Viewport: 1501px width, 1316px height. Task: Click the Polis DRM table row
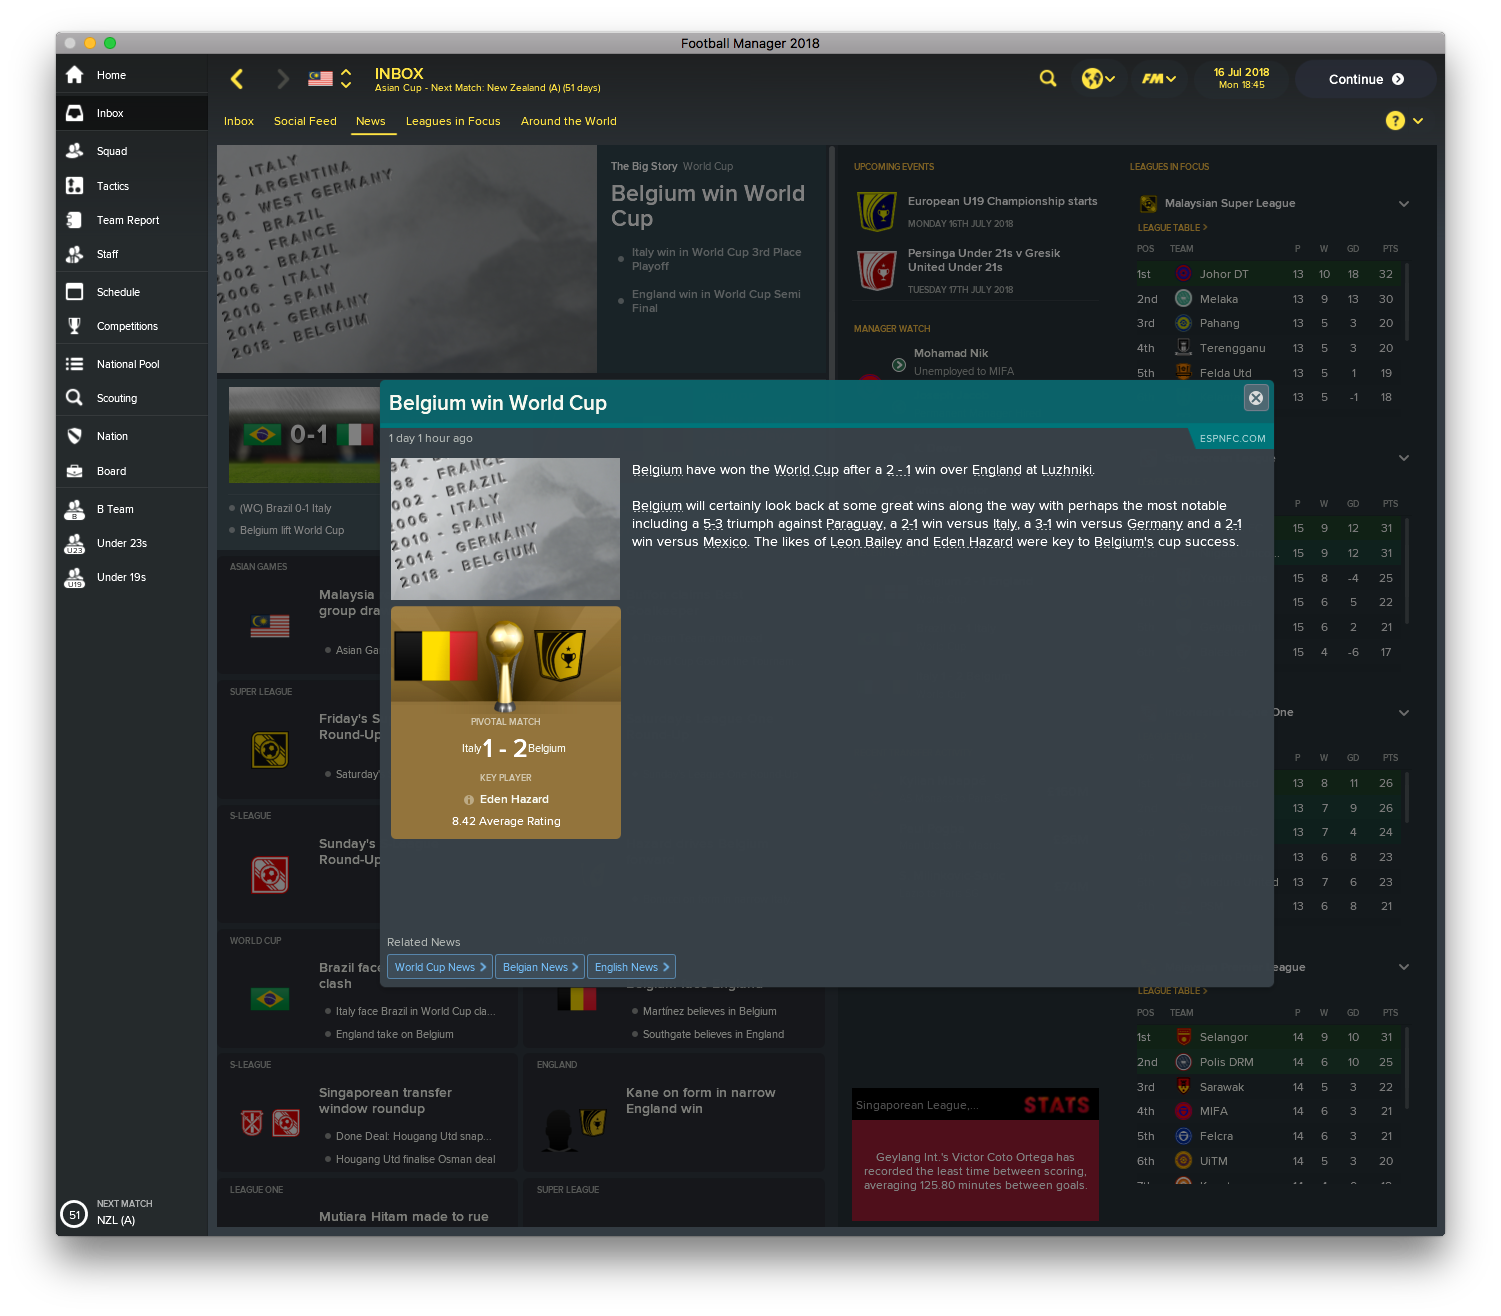pos(1268,1062)
